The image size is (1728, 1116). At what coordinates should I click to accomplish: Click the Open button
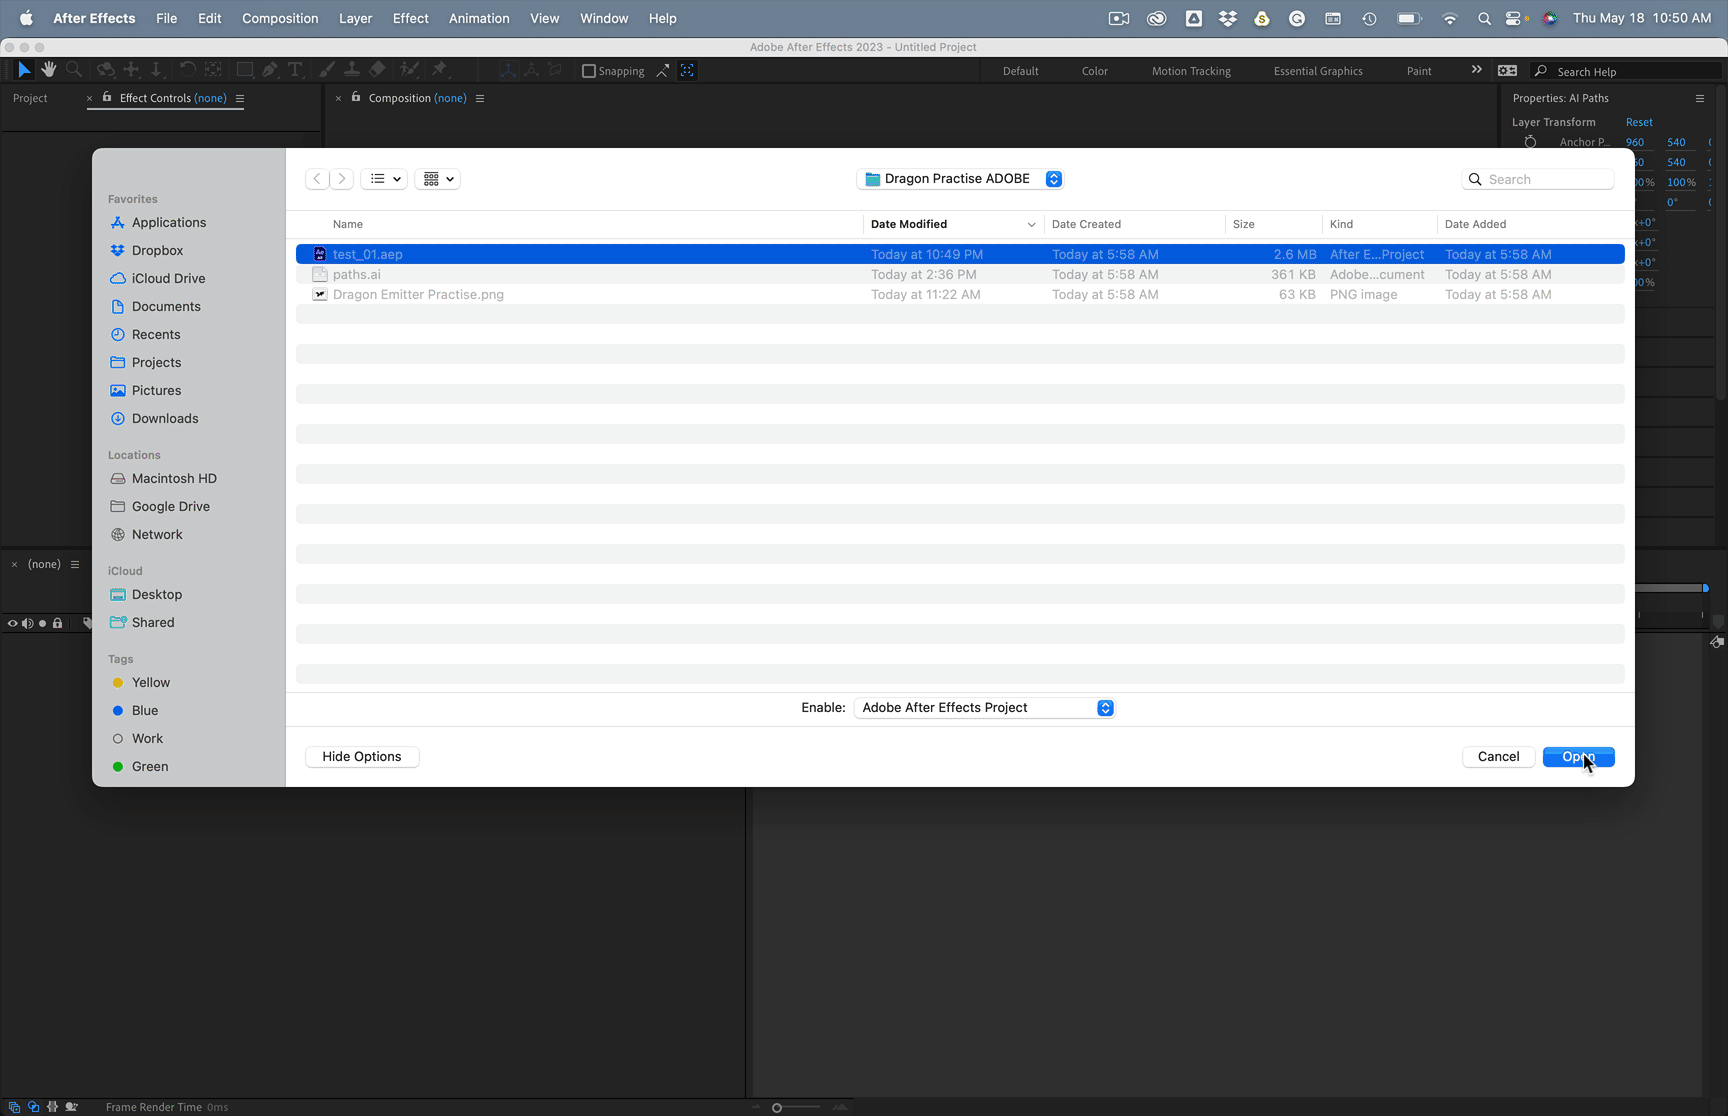[1578, 756]
